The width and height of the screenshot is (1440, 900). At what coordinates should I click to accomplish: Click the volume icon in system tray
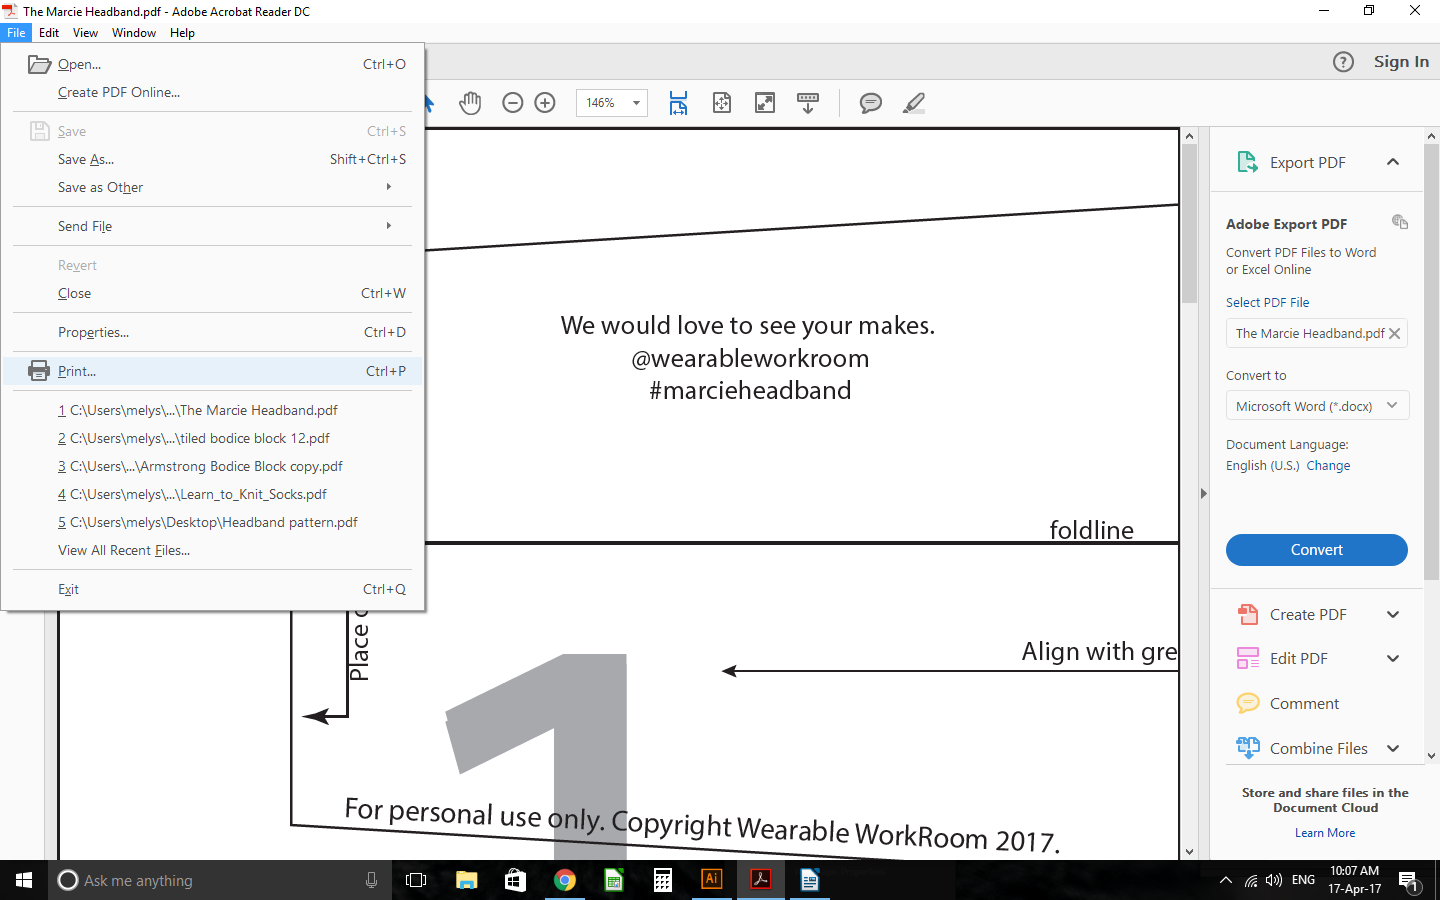pos(1273,880)
